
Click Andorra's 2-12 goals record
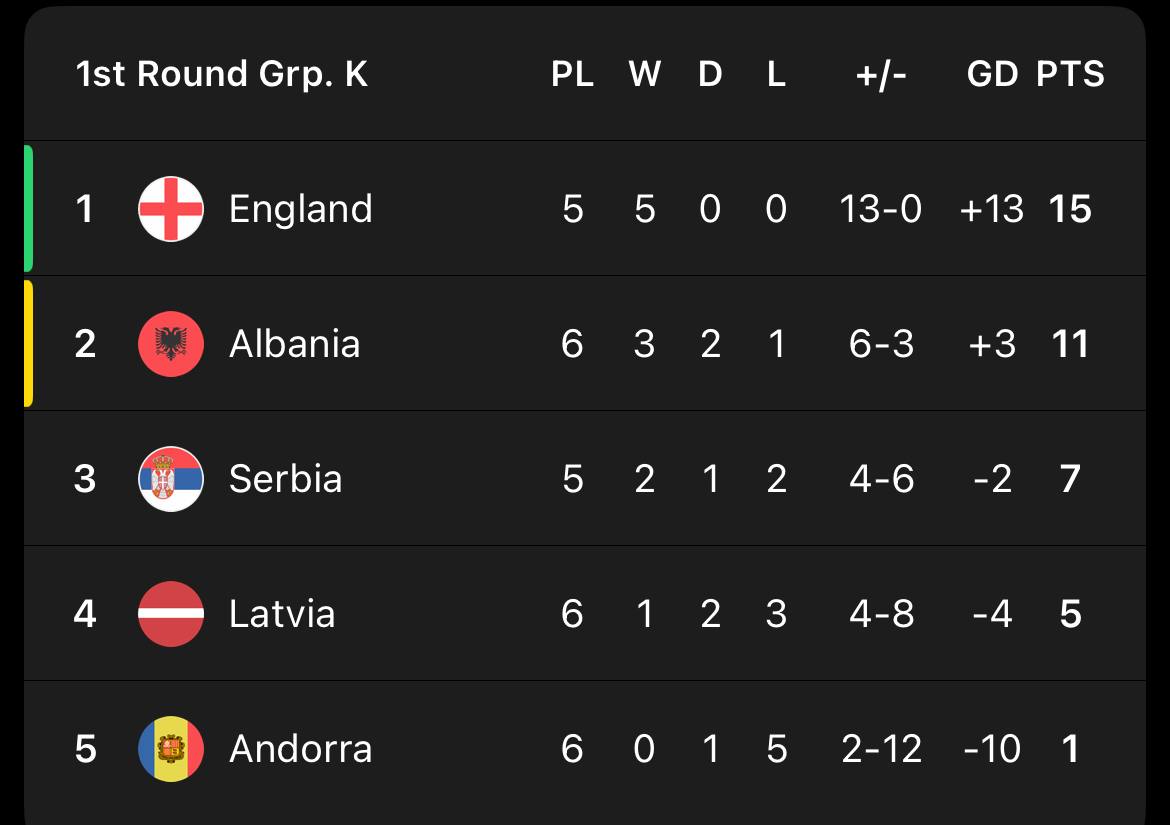(881, 749)
